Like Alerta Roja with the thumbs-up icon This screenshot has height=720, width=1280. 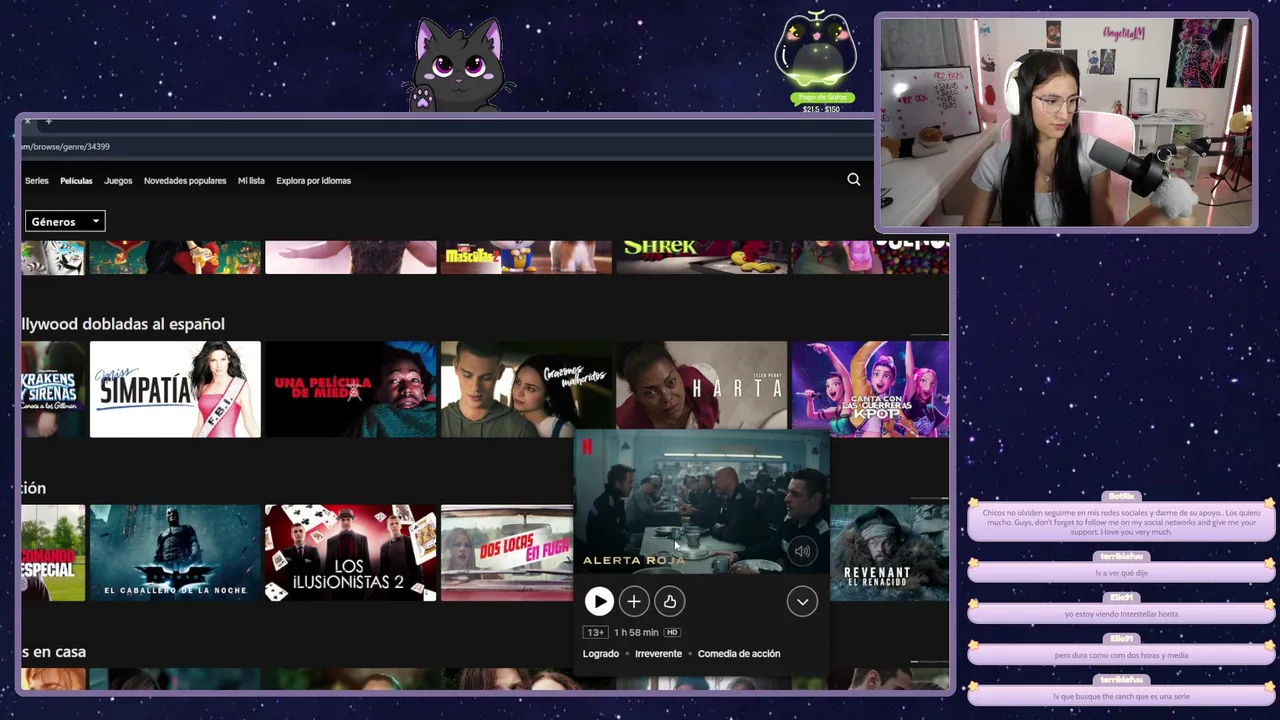[669, 601]
